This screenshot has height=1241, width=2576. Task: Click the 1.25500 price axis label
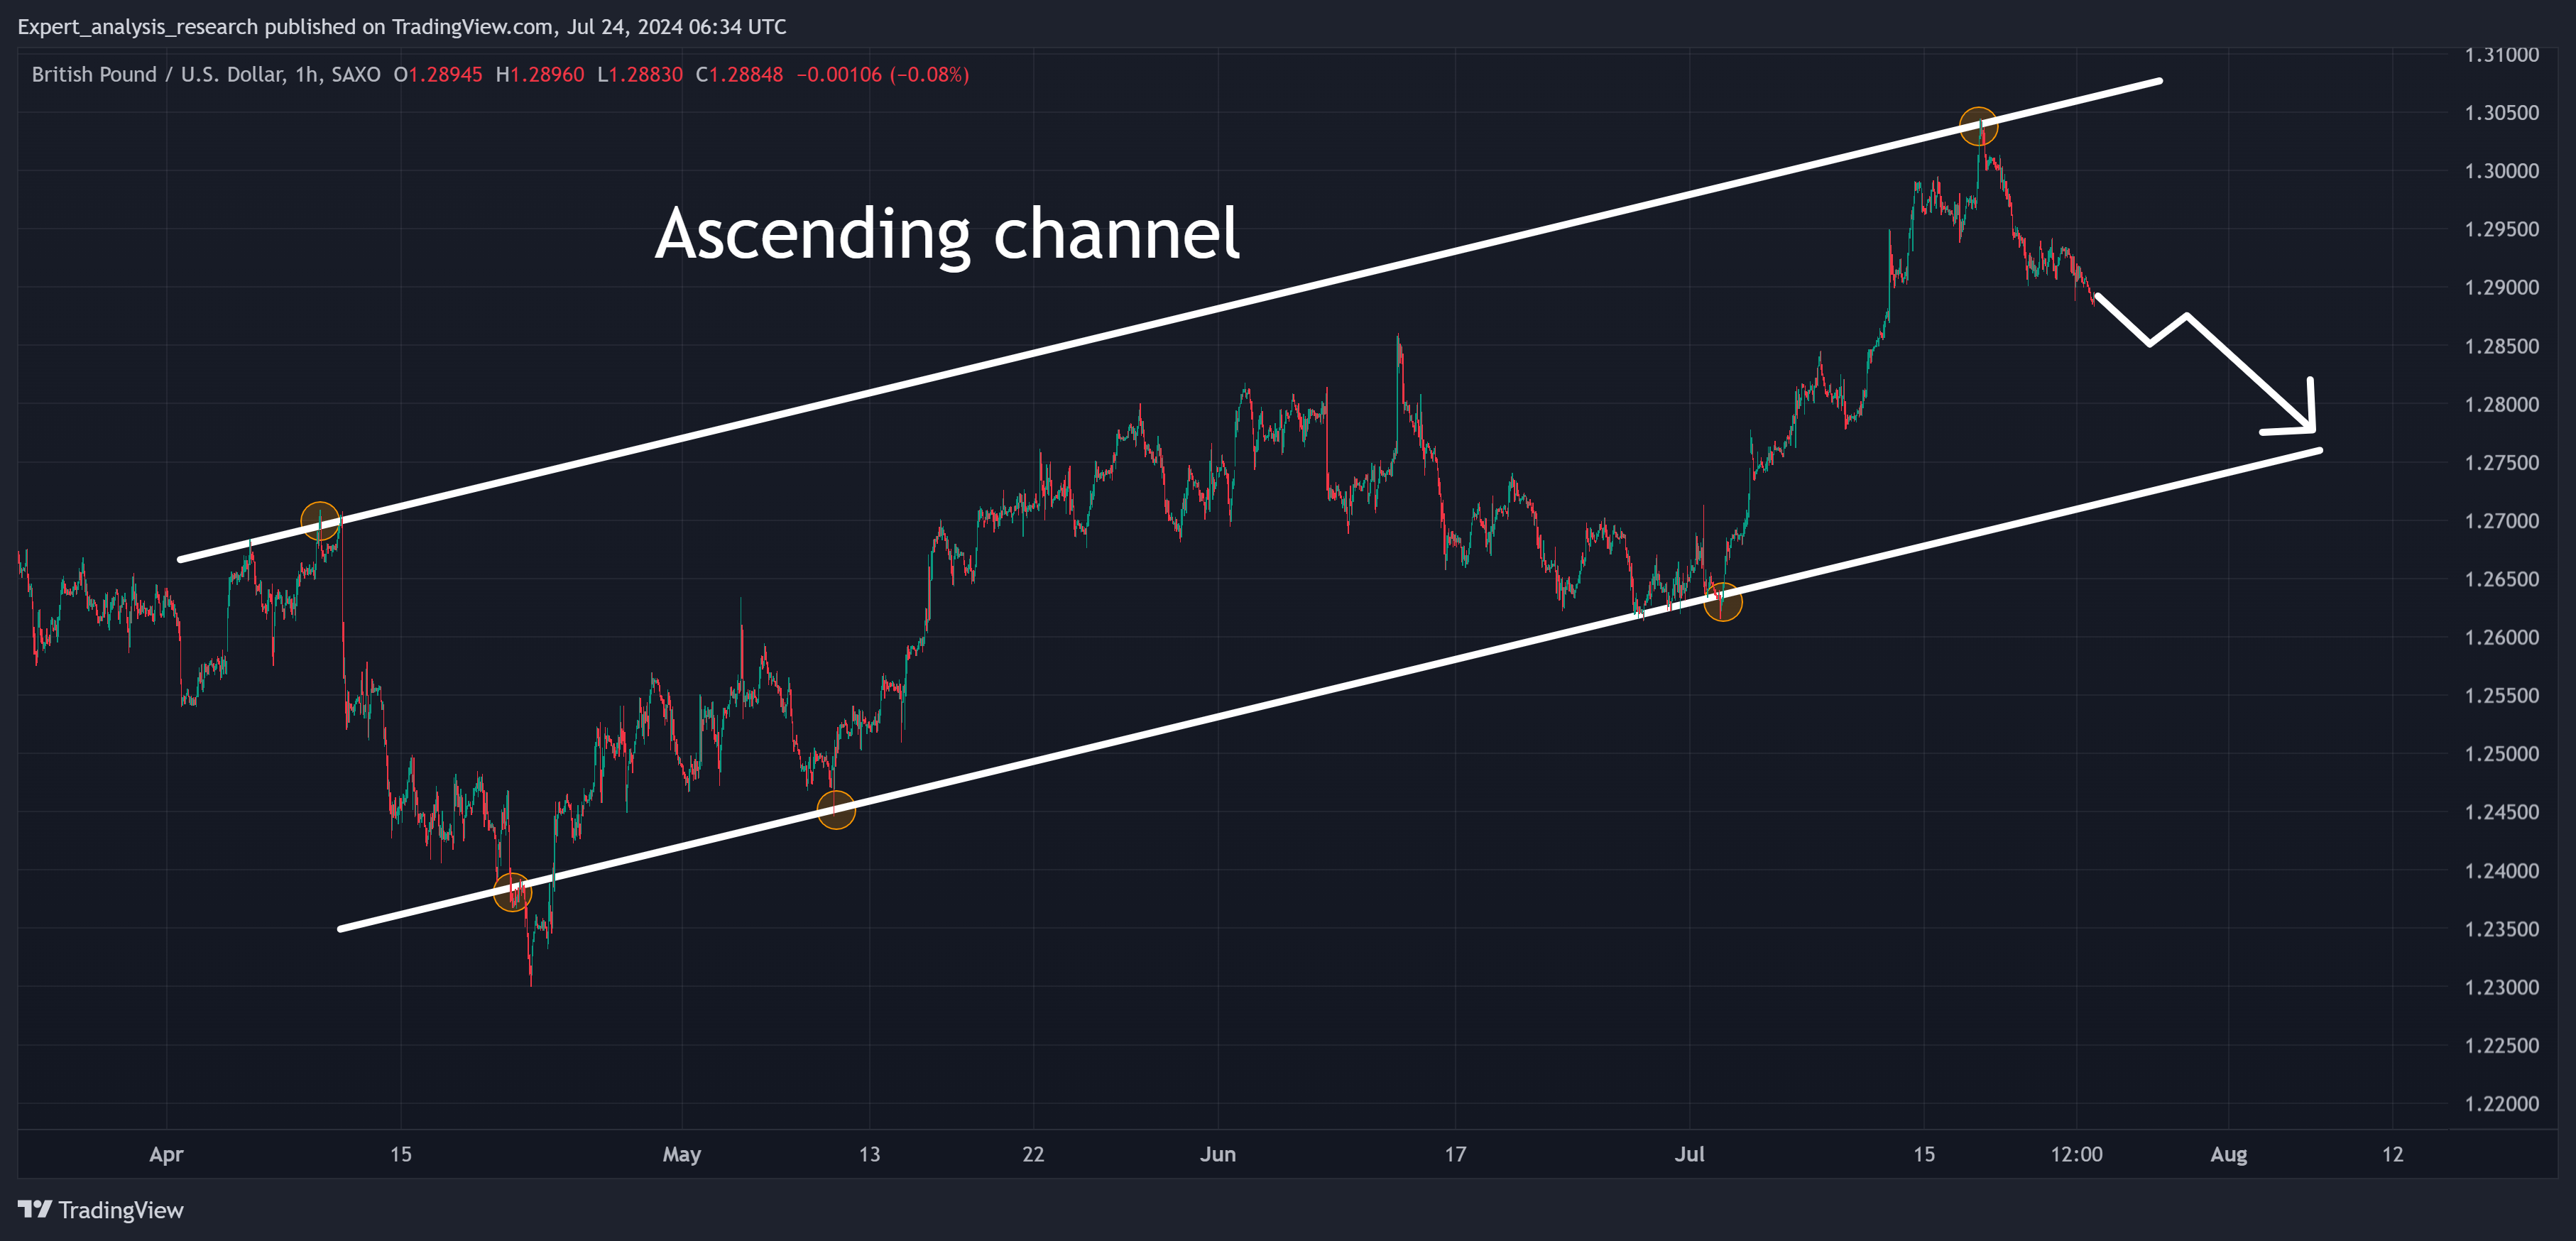pyautogui.click(x=2501, y=695)
